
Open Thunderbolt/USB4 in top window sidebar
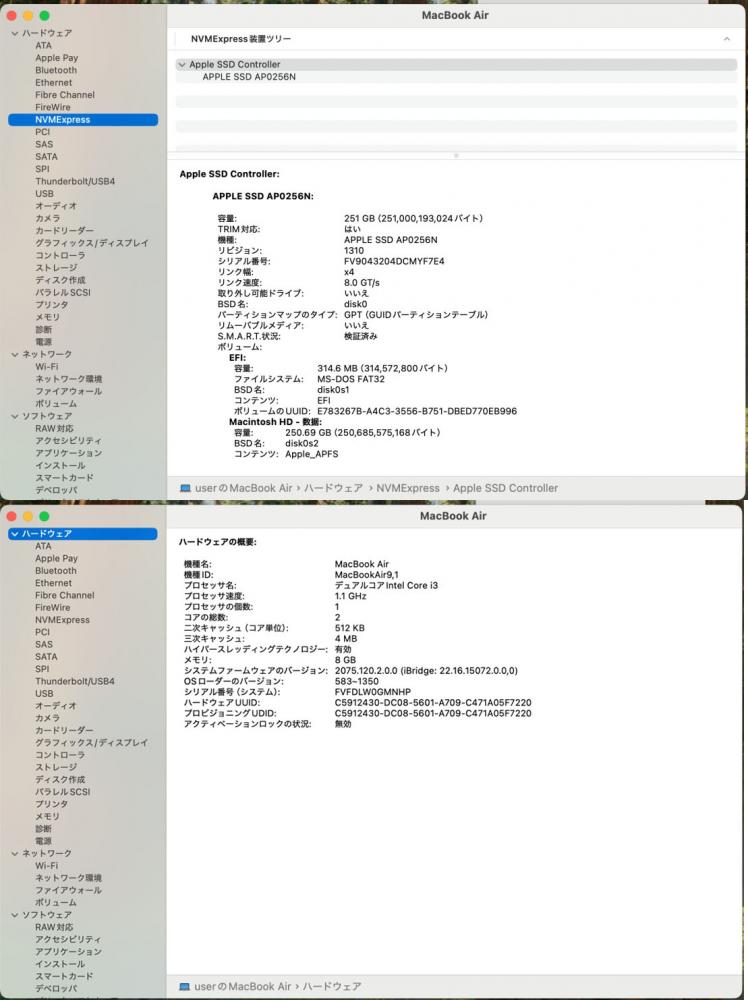tap(75, 182)
